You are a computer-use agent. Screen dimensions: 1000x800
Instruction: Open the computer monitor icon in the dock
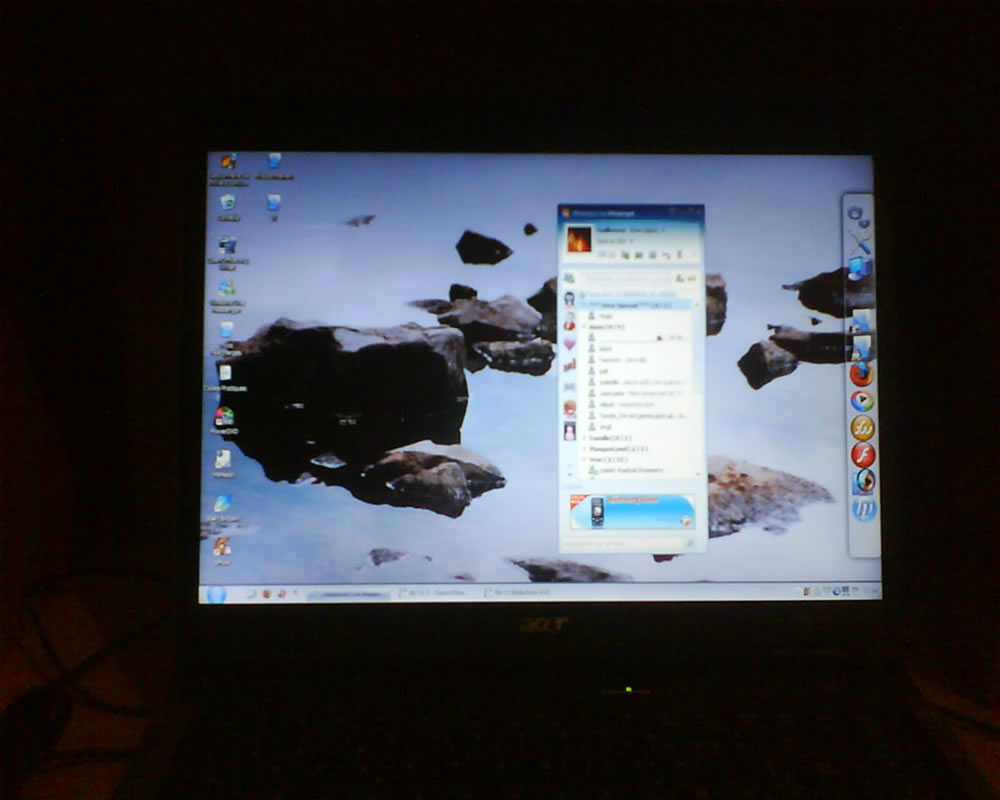coord(860,268)
